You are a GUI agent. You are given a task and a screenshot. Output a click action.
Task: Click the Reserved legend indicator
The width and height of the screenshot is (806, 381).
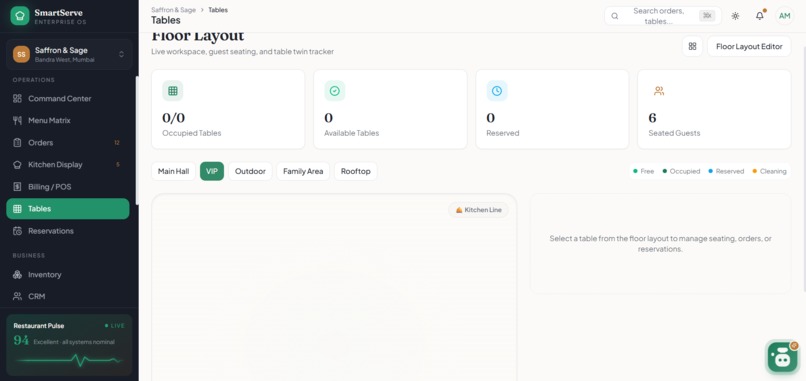(726, 171)
